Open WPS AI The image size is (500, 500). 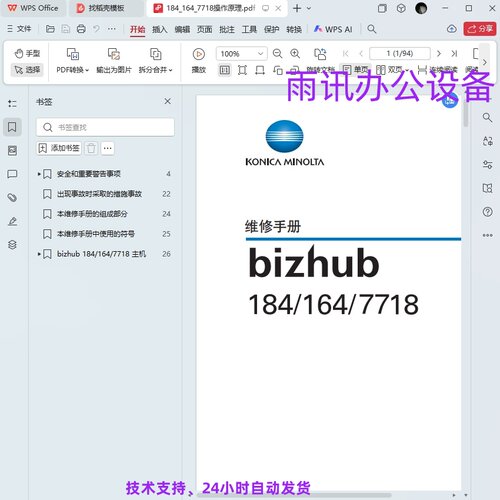point(333,29)
